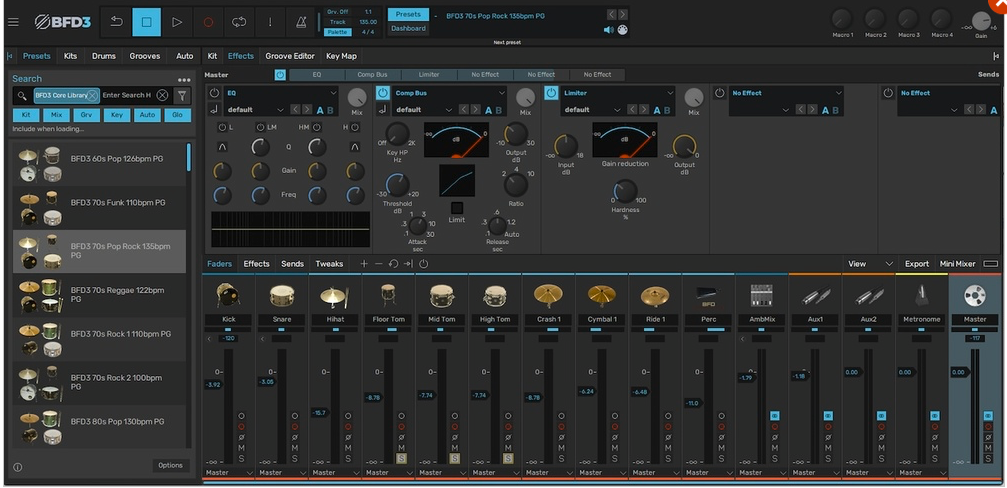Click the Crash 1 cymbal icon
This screenshot has height=488, width=1007.
pyautogui.click(x=548, y=296)
